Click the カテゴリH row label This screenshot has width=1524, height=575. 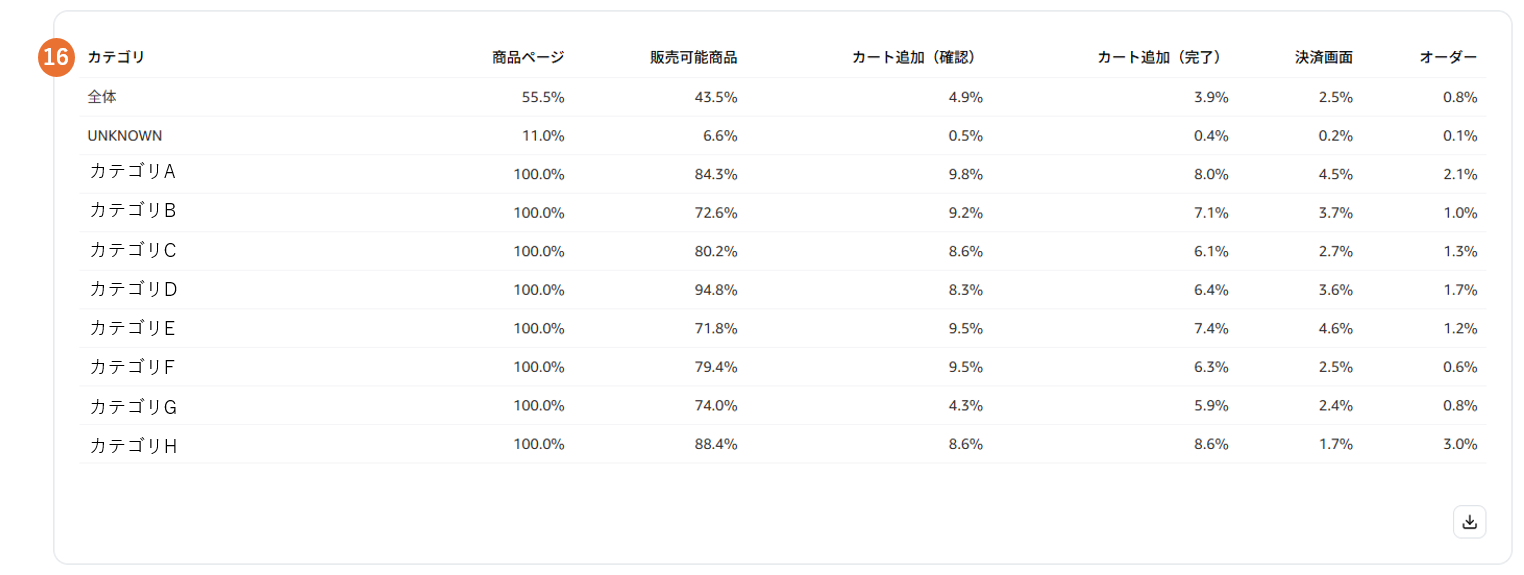(133, 445)
